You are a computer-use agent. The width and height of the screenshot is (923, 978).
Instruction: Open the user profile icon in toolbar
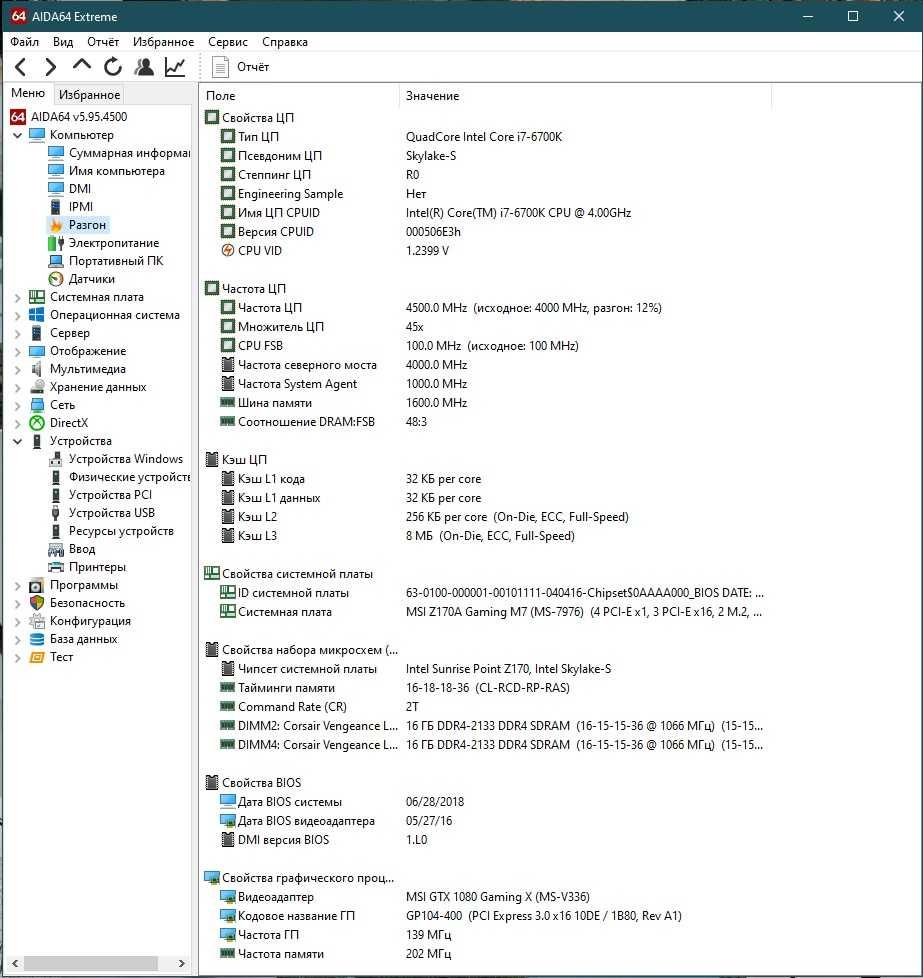point(144,67)
